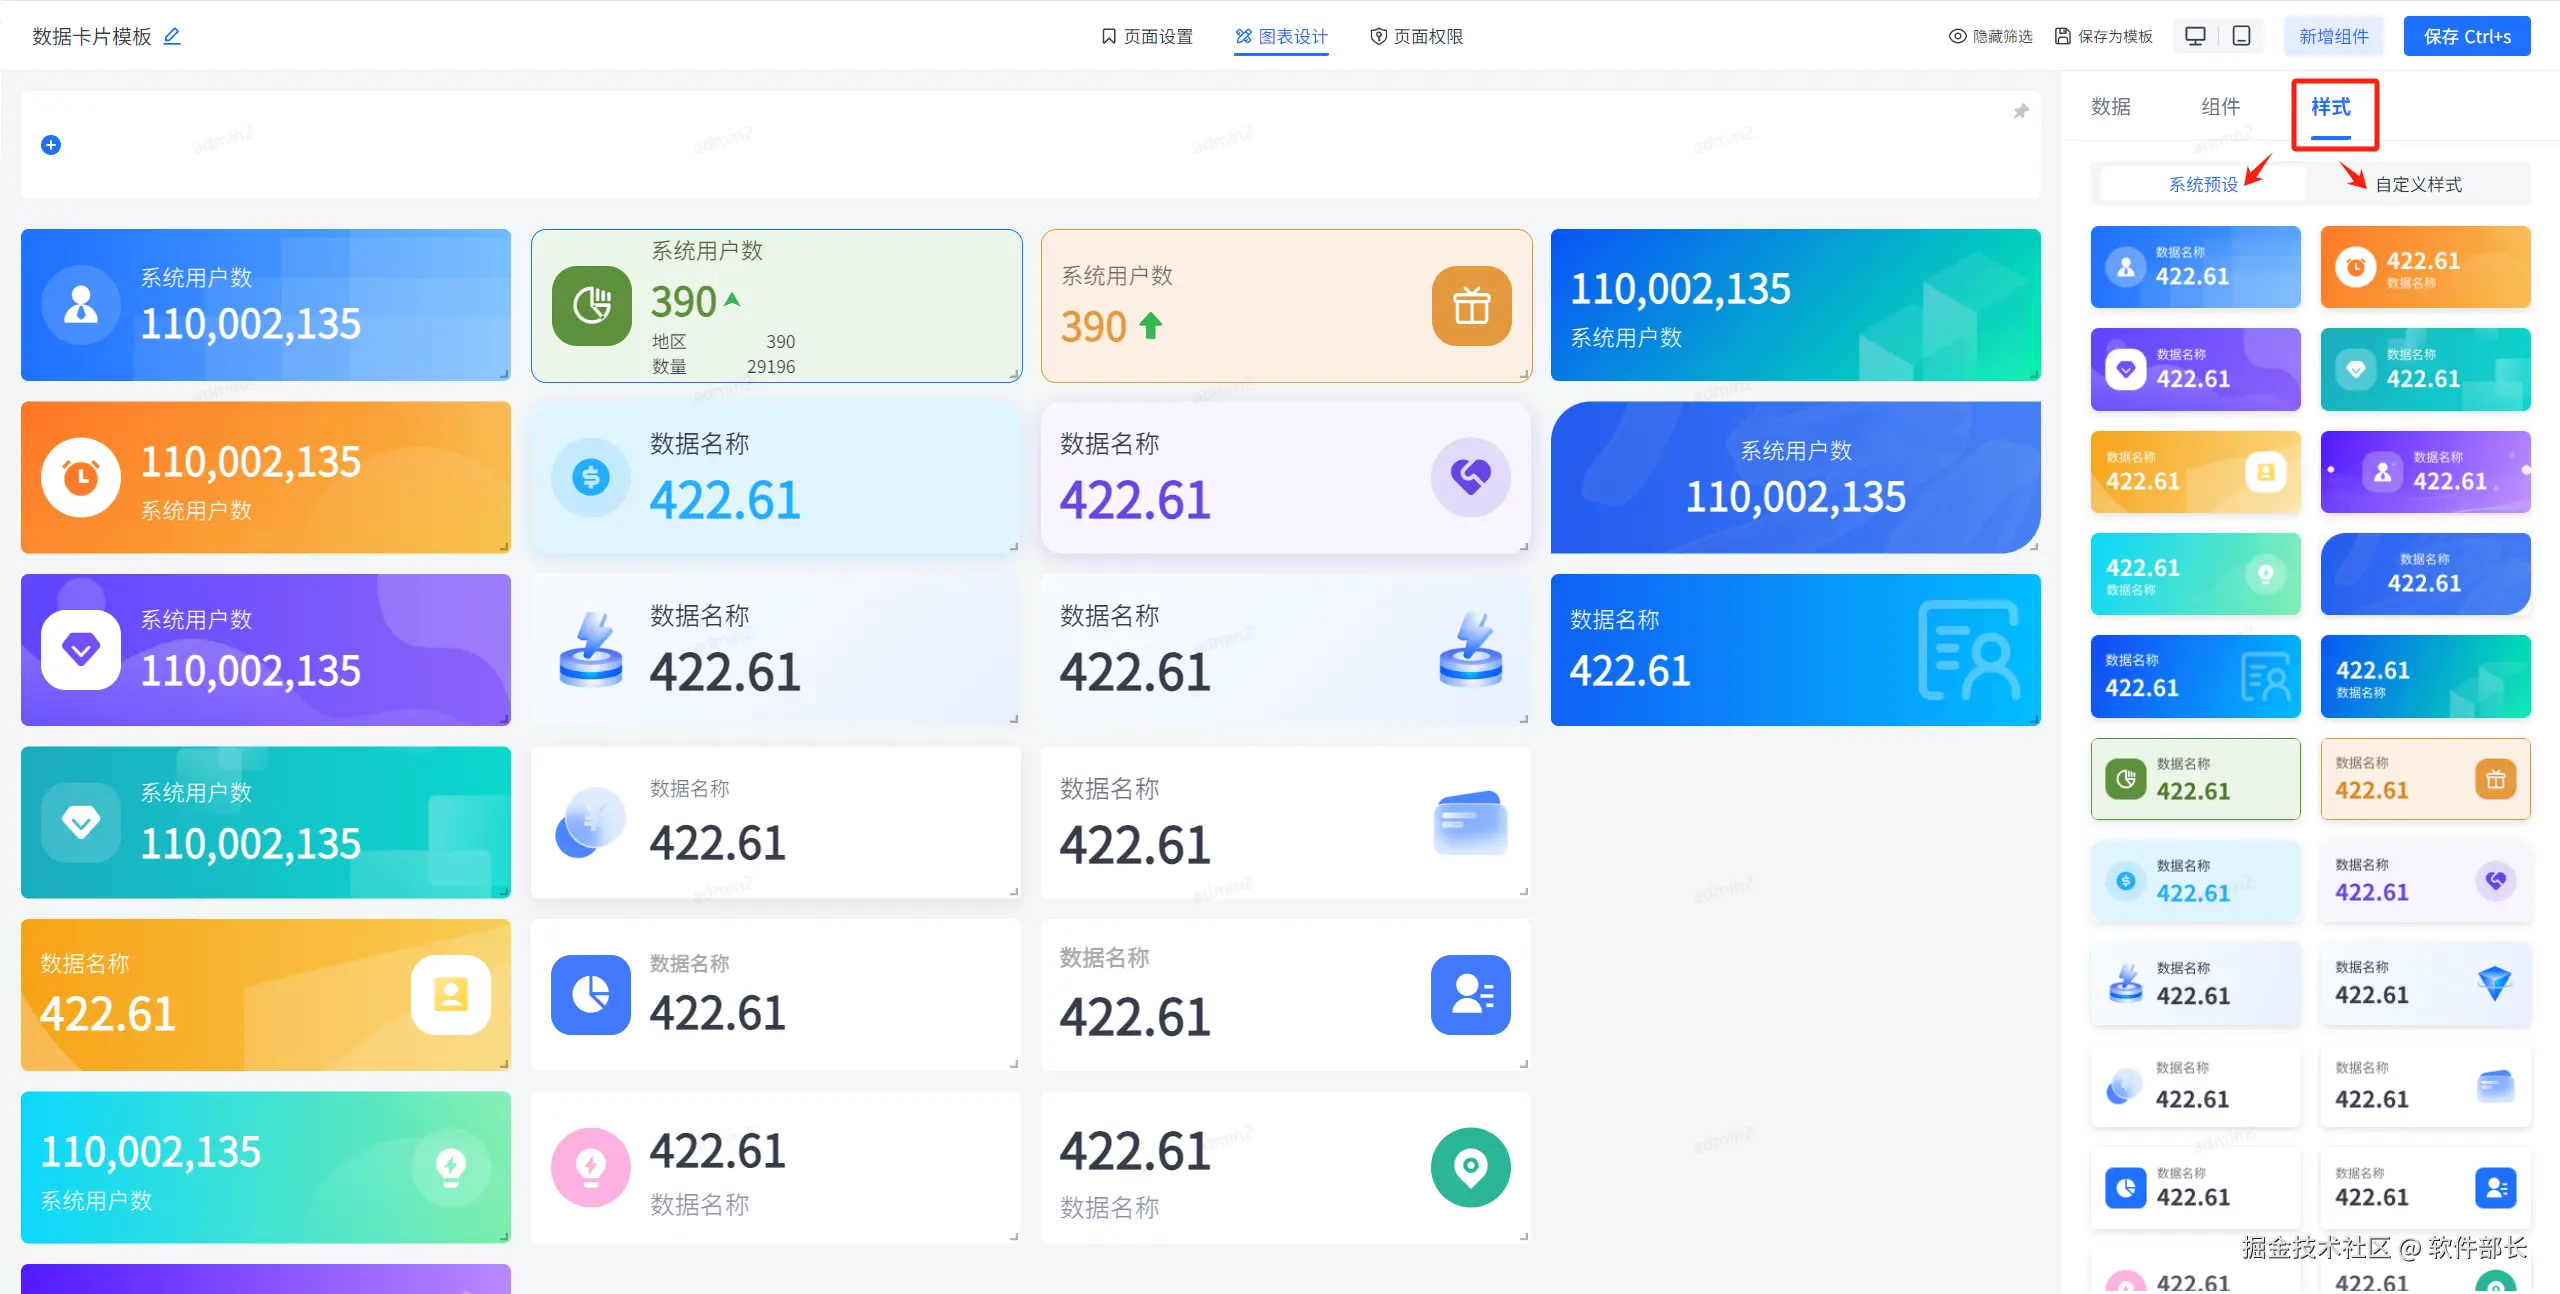Click the blue plus add-filter icon
This screenshot has height=1294, width=2560.
point(51,145)
